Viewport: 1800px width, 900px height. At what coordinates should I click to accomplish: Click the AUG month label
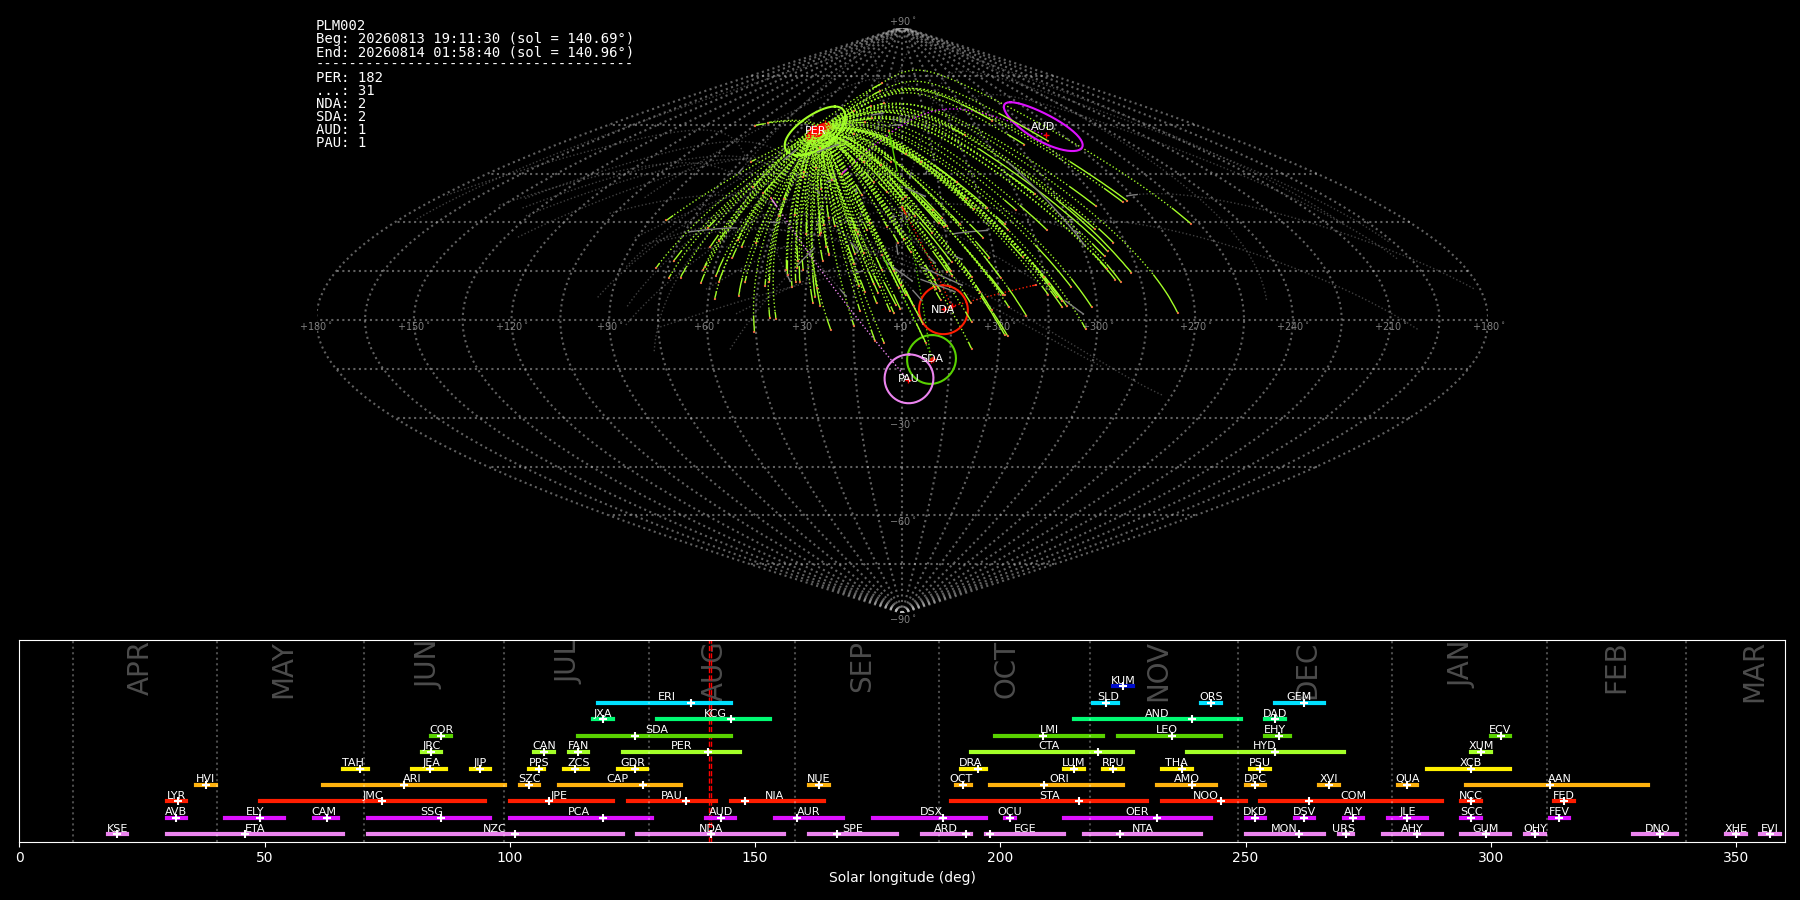712,671
